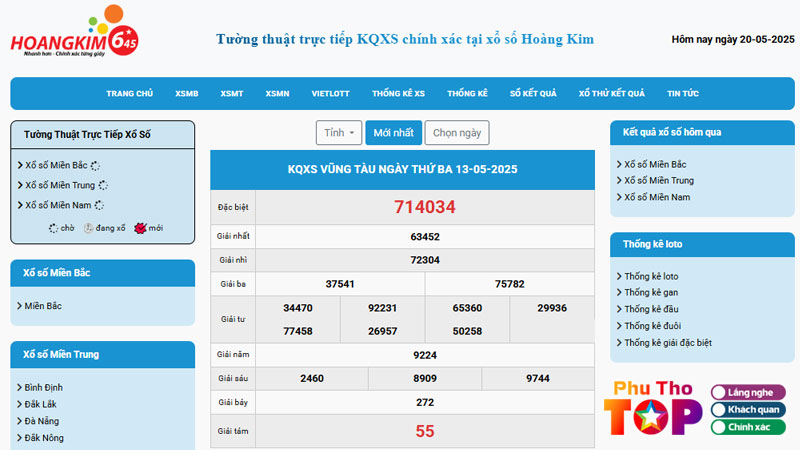Viewport: 800px width, 450px height.
Task: Open the Thống kê gan link
Action: [651, 292]
